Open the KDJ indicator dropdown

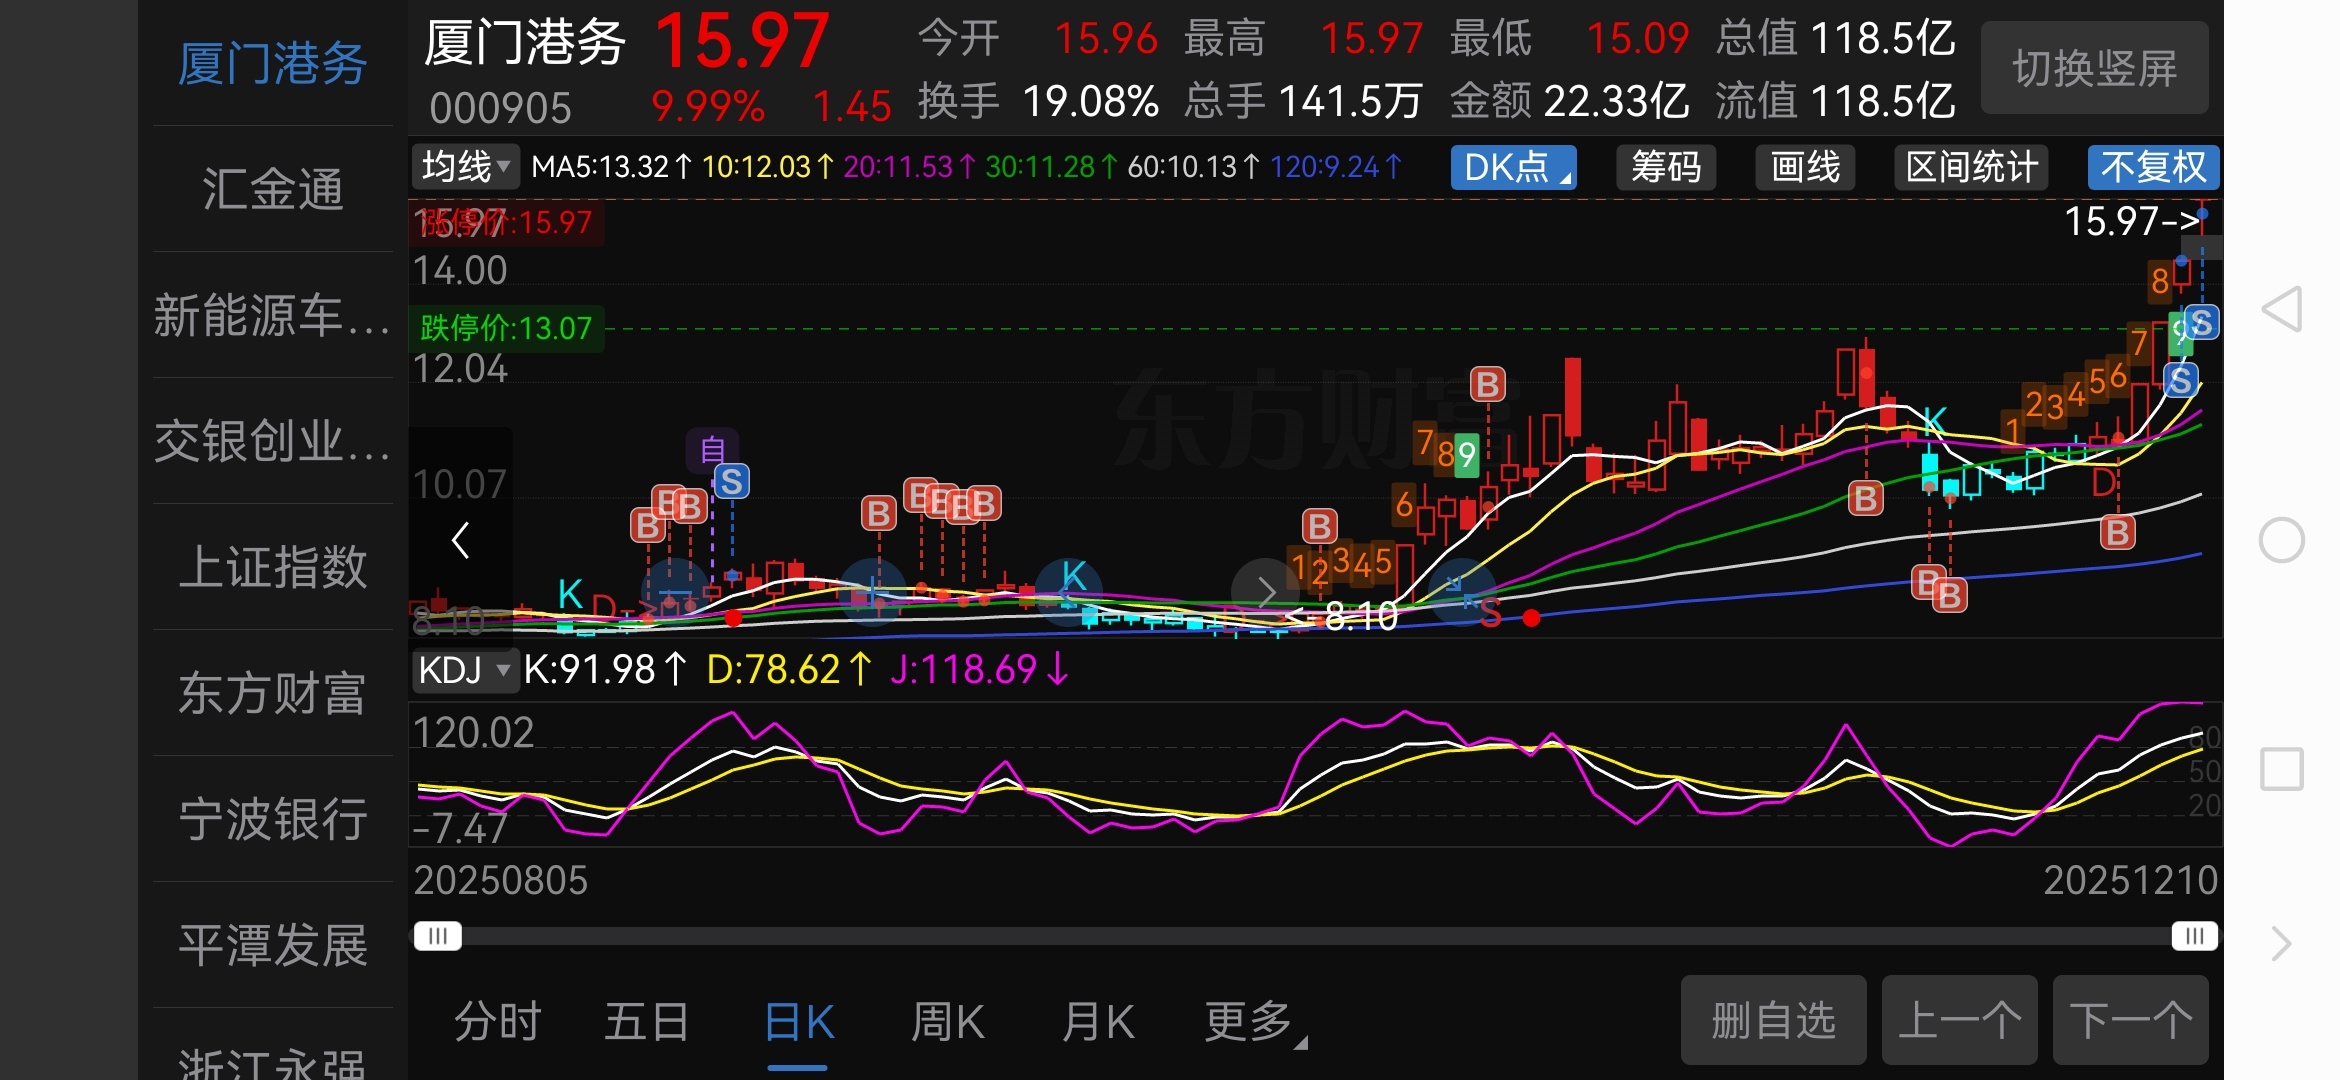click(464, 670)
